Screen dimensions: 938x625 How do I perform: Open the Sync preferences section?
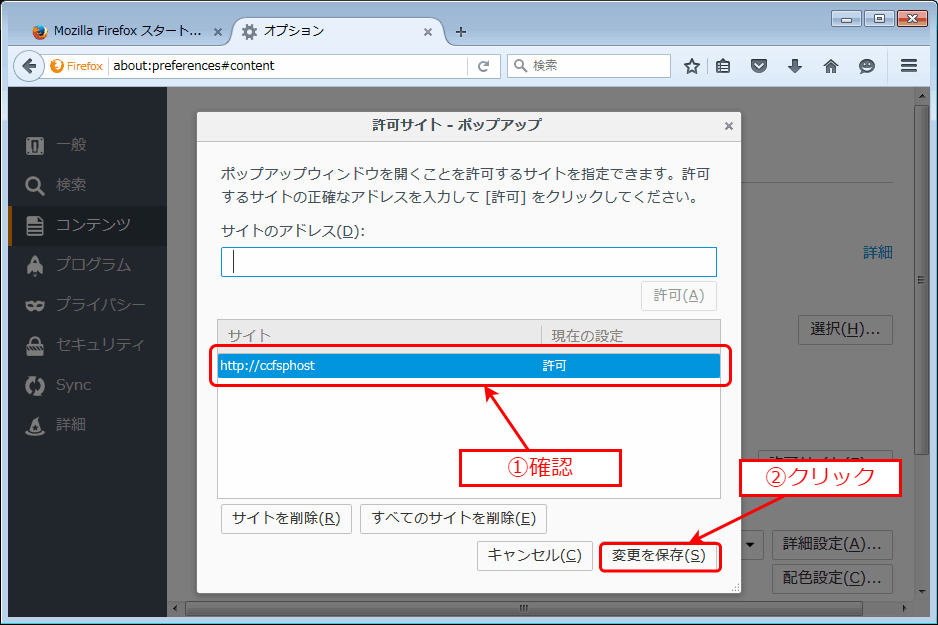click(88, 385)
